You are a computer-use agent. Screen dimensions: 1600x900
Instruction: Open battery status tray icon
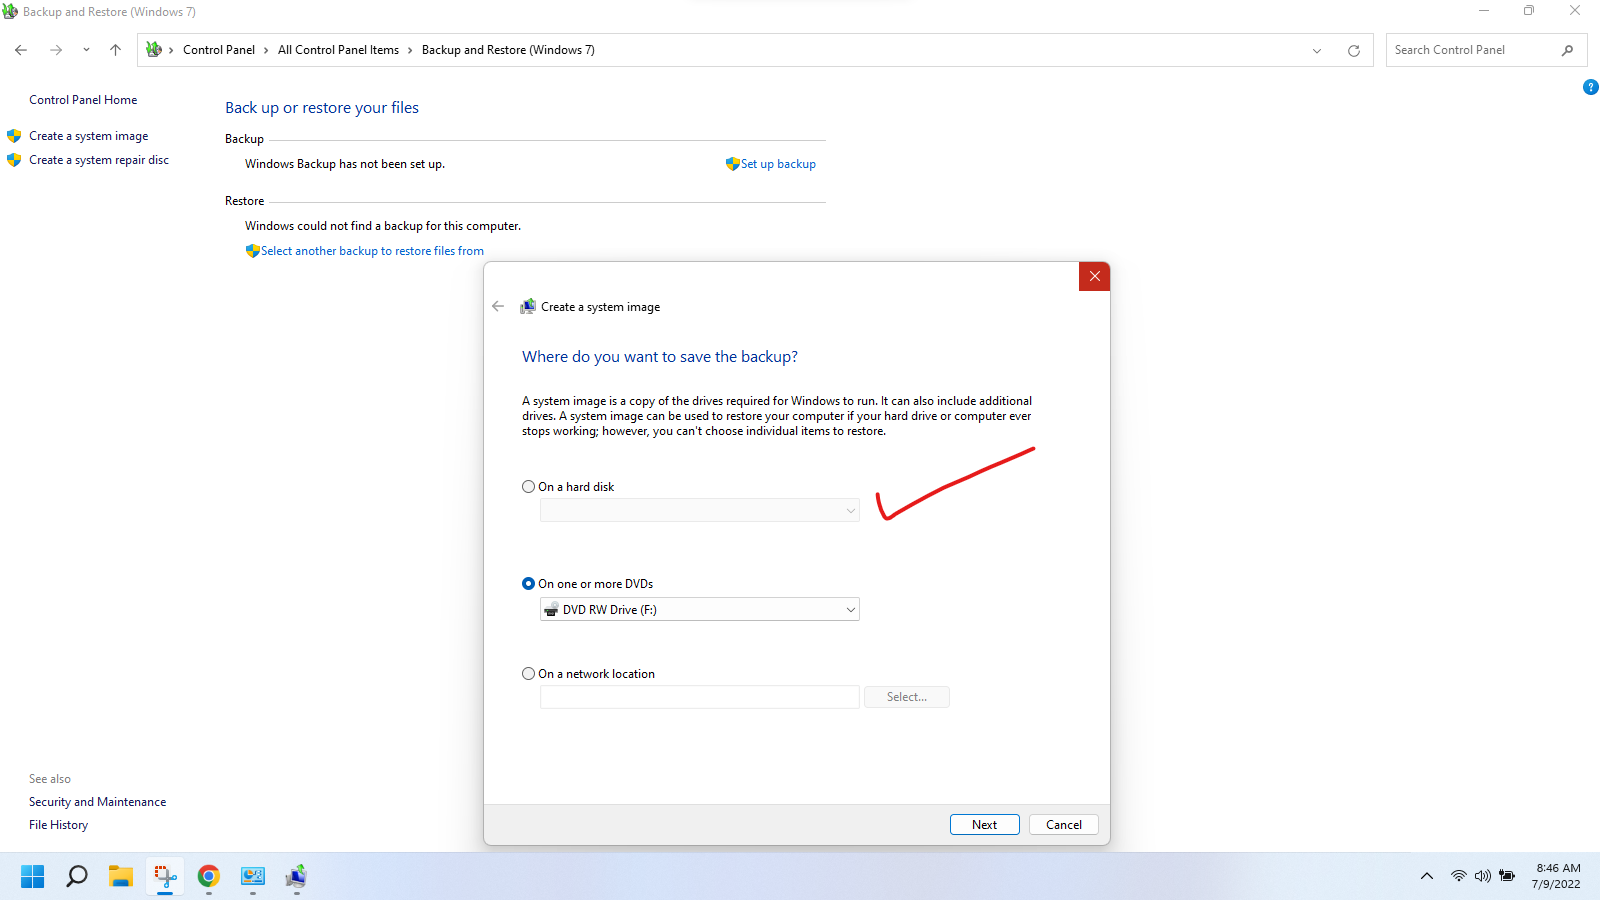click(1507, 877)
